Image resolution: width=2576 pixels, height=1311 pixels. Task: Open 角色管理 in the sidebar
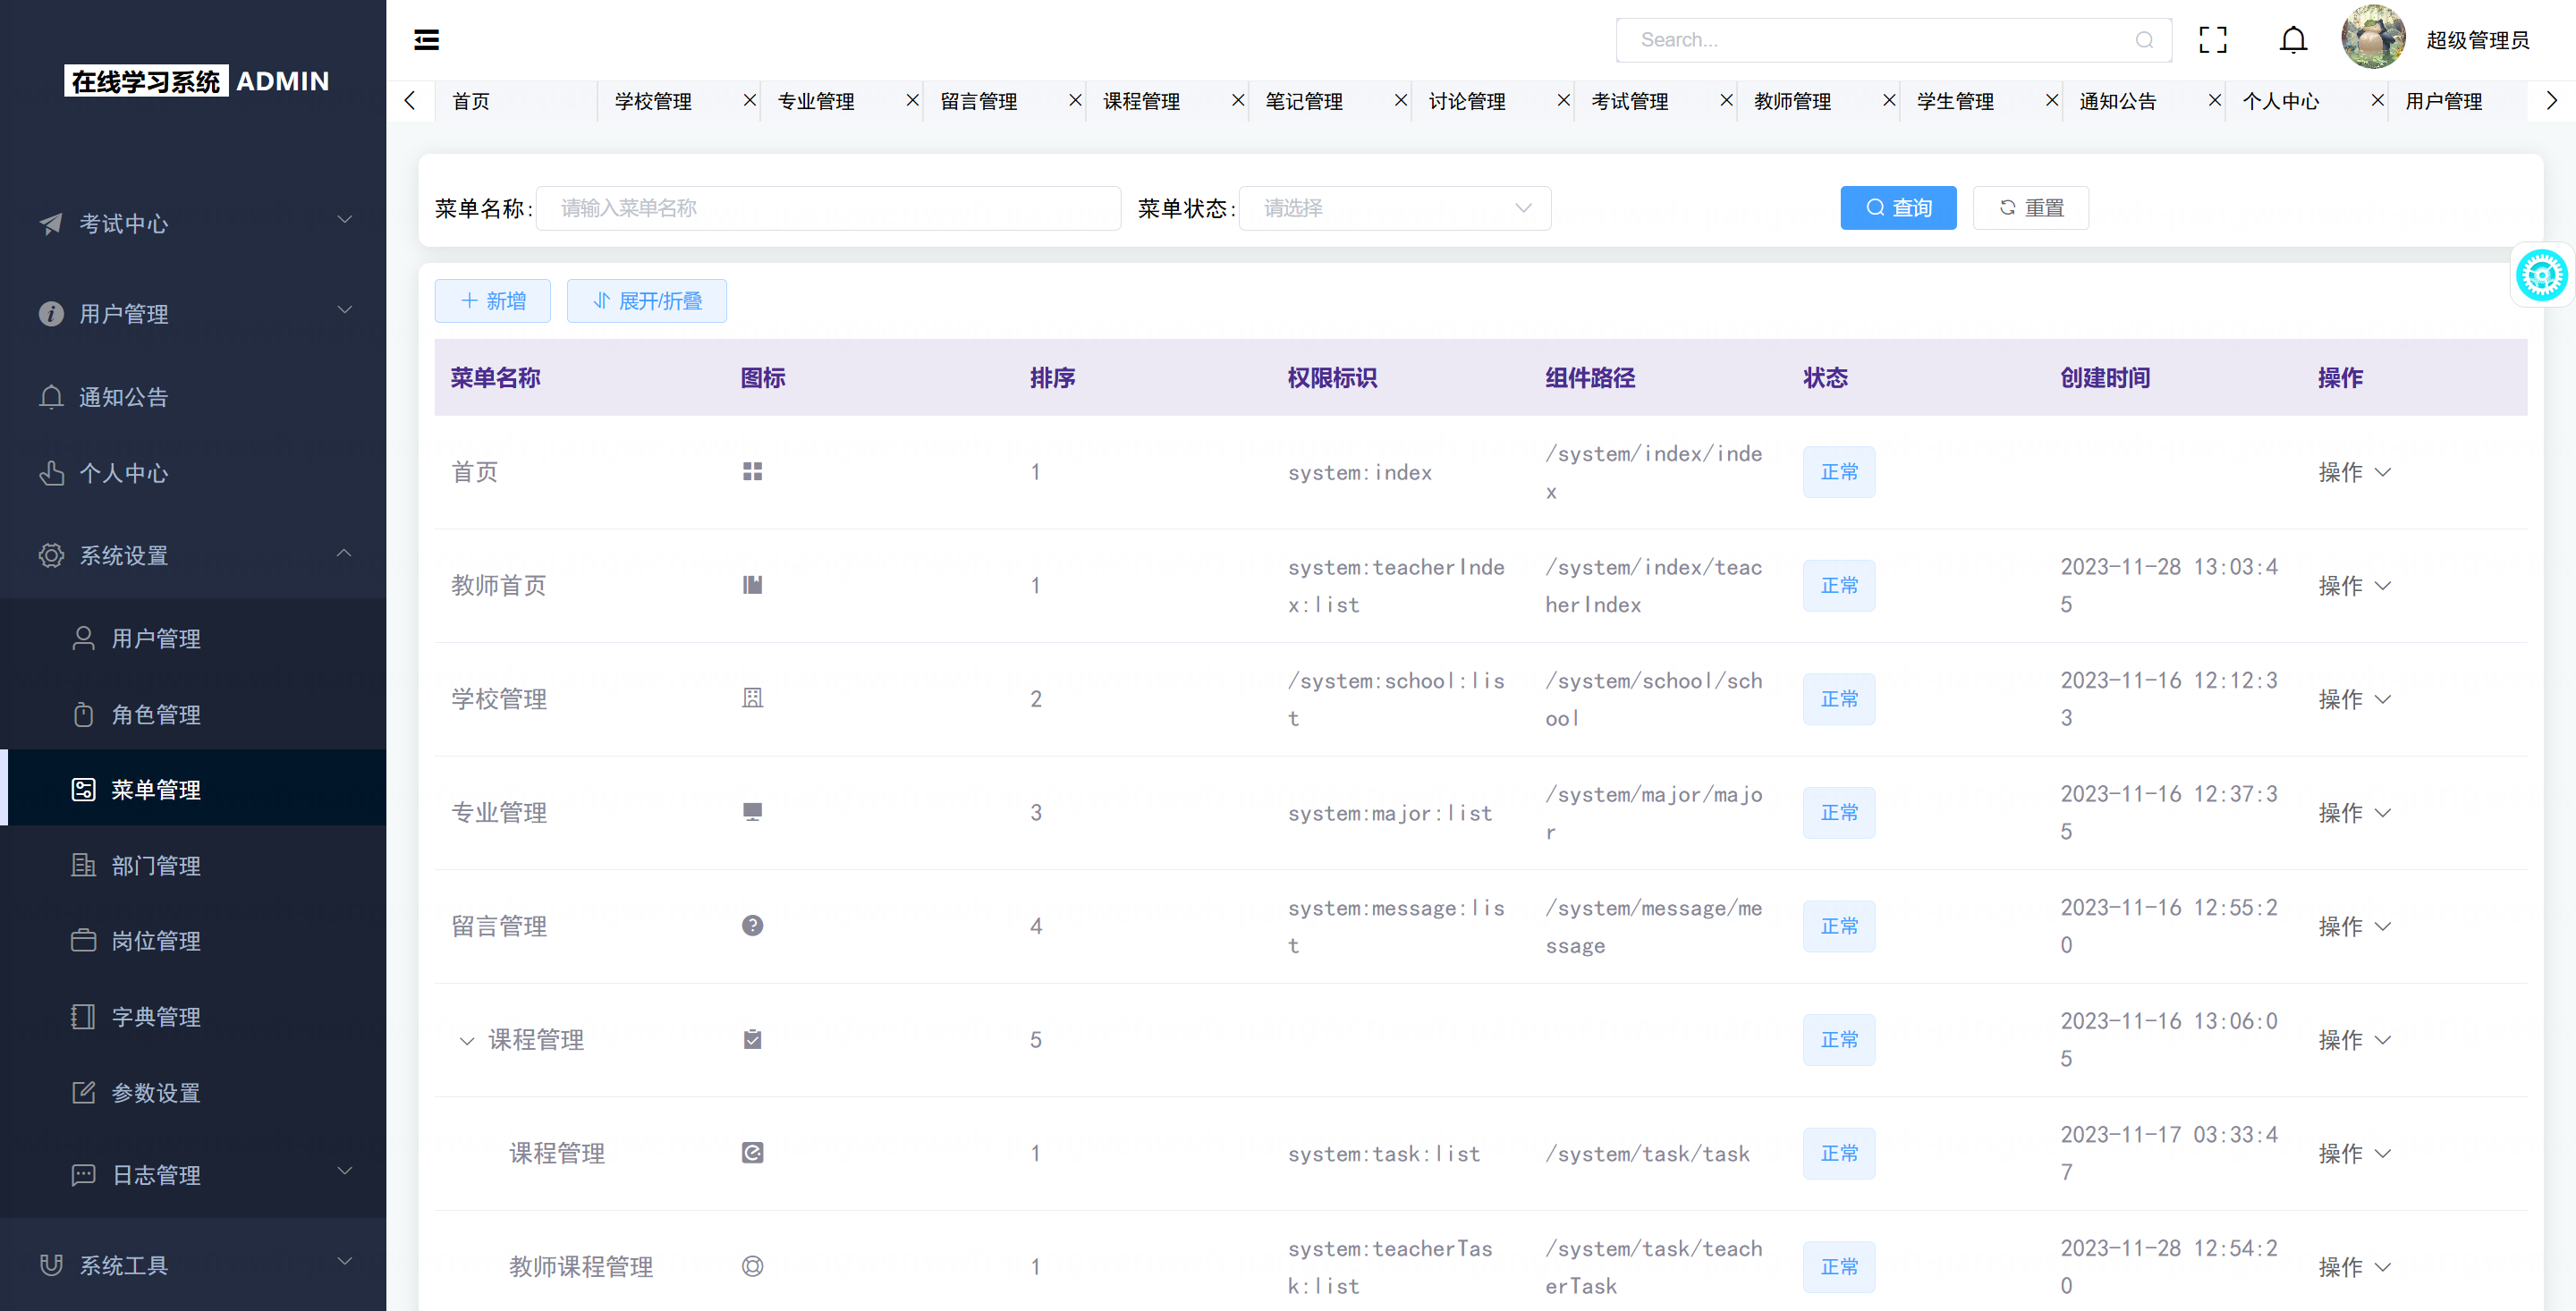click(156, 714)
